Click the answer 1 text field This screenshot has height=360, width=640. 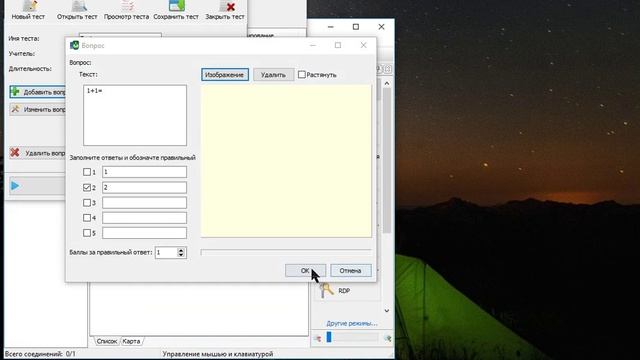(x=144, y=172)
